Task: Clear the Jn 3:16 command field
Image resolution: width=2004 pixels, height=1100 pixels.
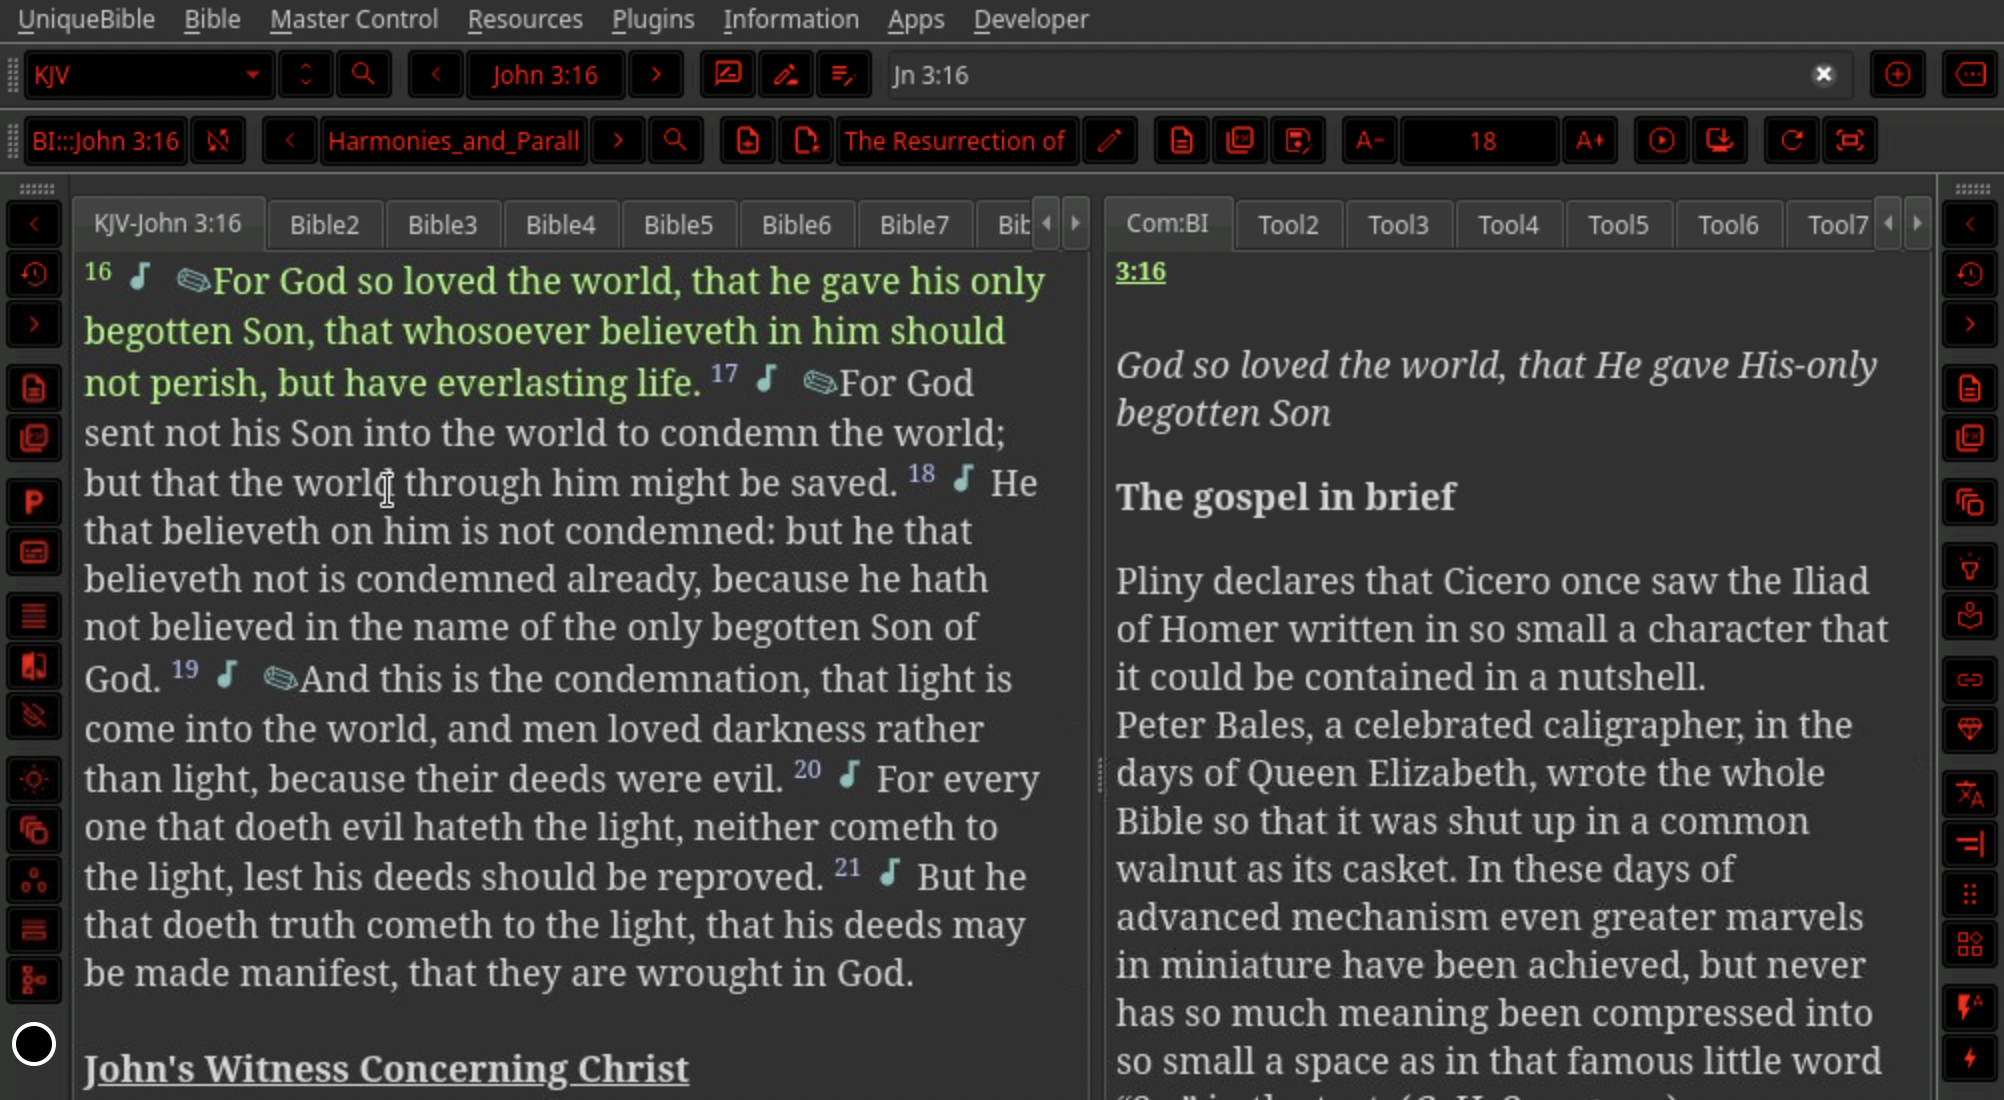Action: pyautogui.click(x=1824, y=75)
